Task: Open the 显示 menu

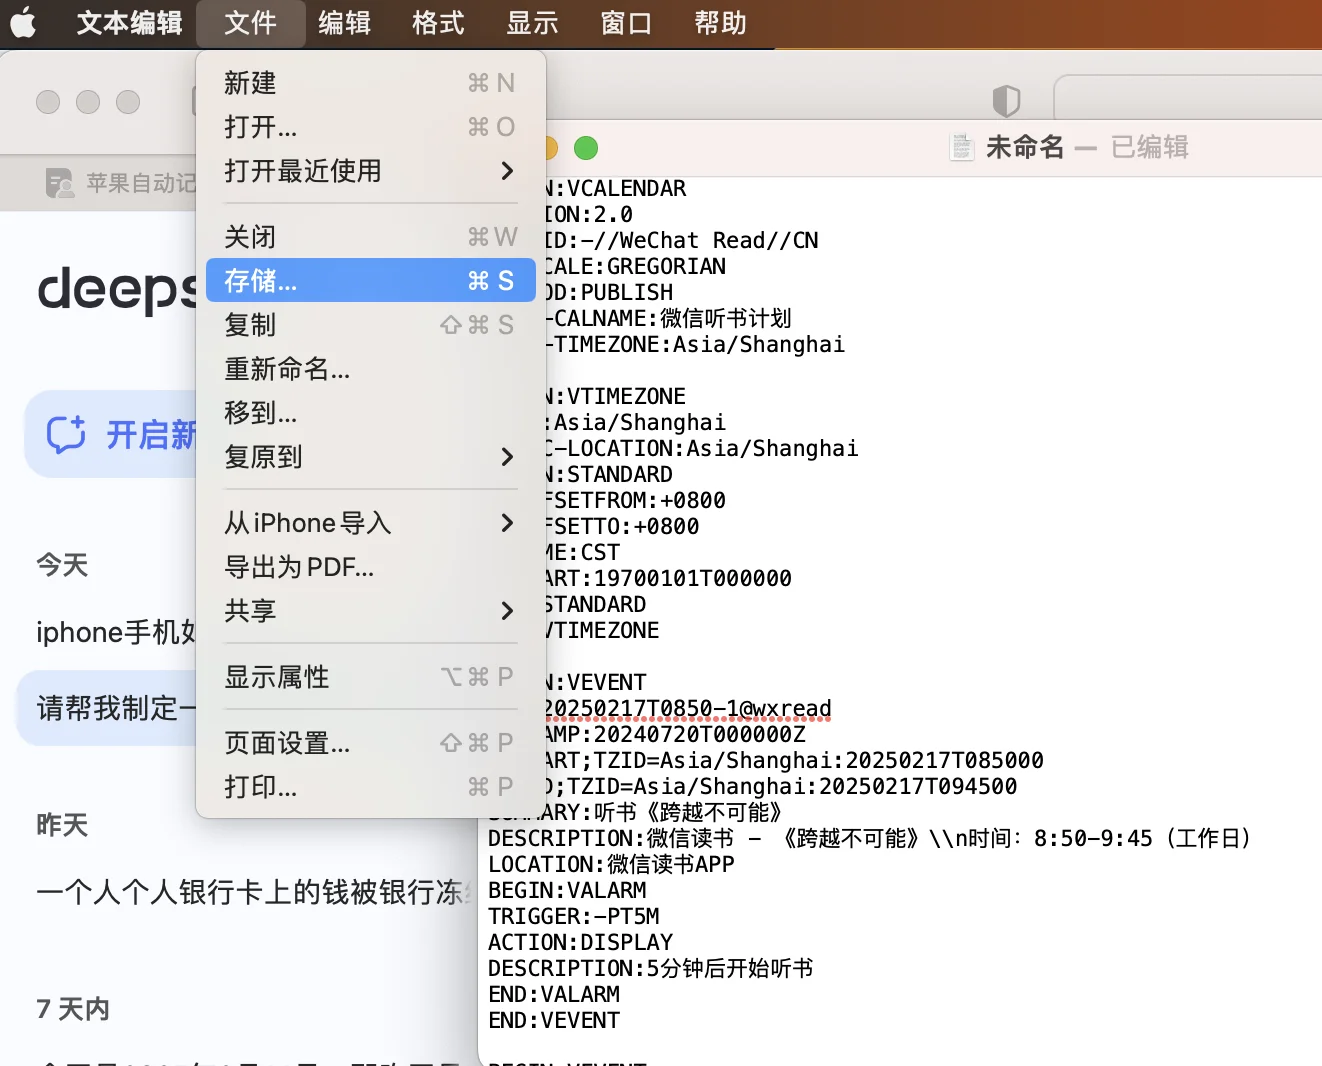Action: [532, 22]
